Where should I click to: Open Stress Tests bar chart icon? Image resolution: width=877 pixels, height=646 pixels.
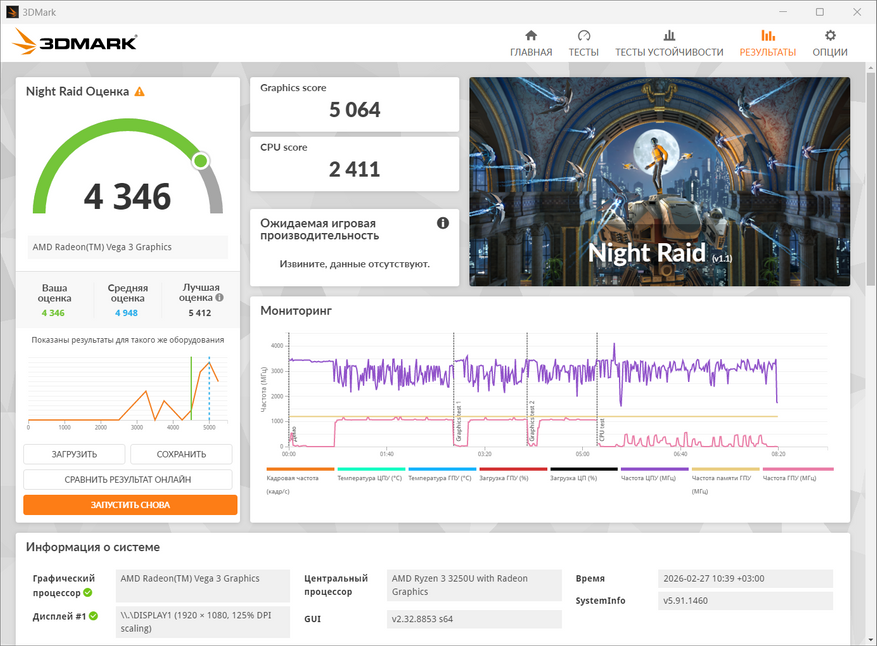pos(669,36)
